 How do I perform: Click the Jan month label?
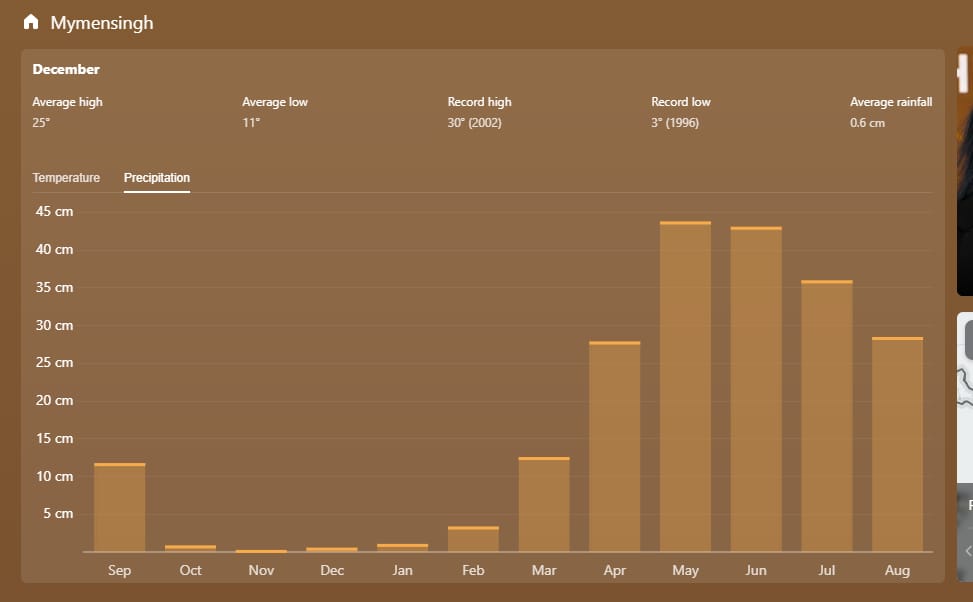coord(402,570)
